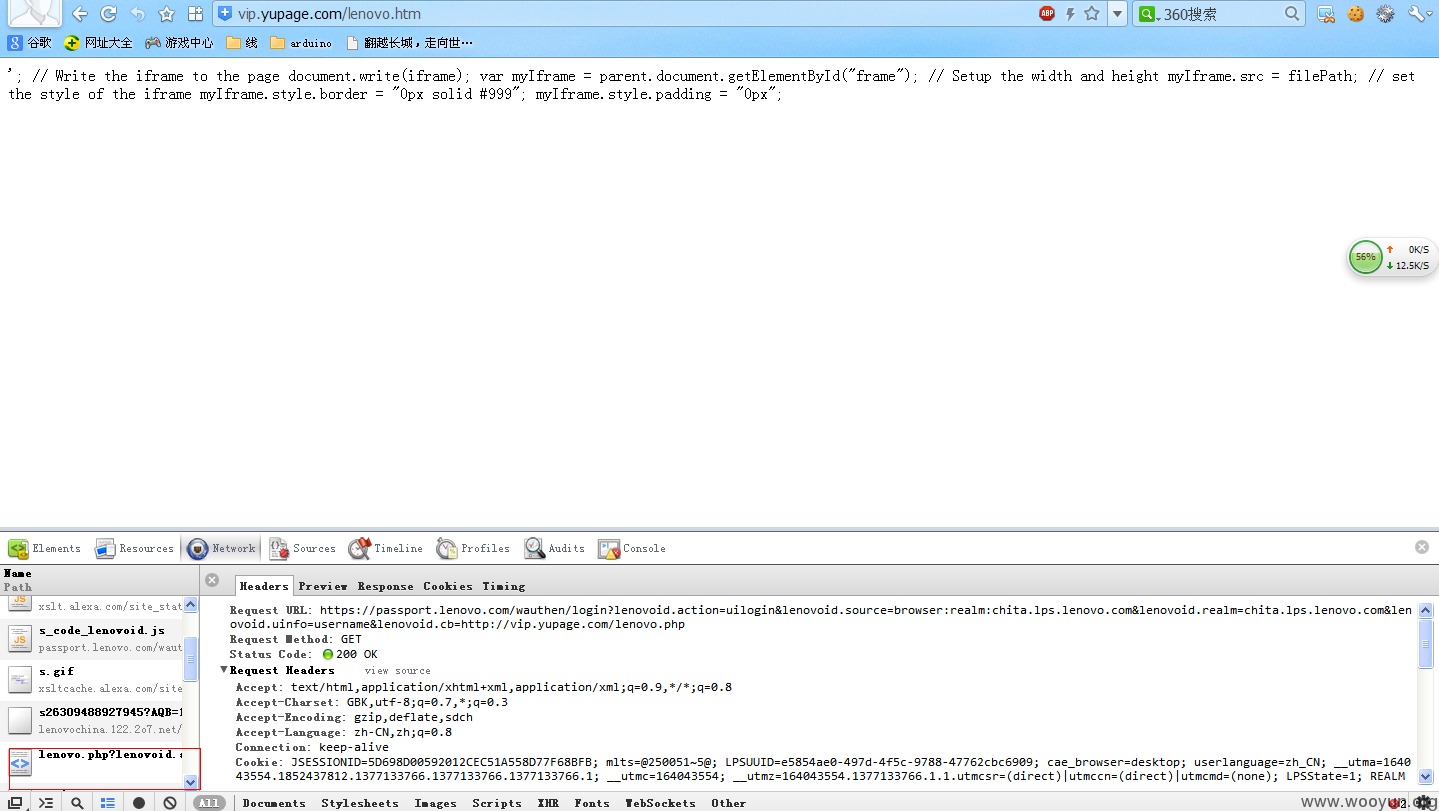This screenshot has height=811, width=1439.
Task: Bookmark page with the star icon left of address bar
Action: [166, 14]
